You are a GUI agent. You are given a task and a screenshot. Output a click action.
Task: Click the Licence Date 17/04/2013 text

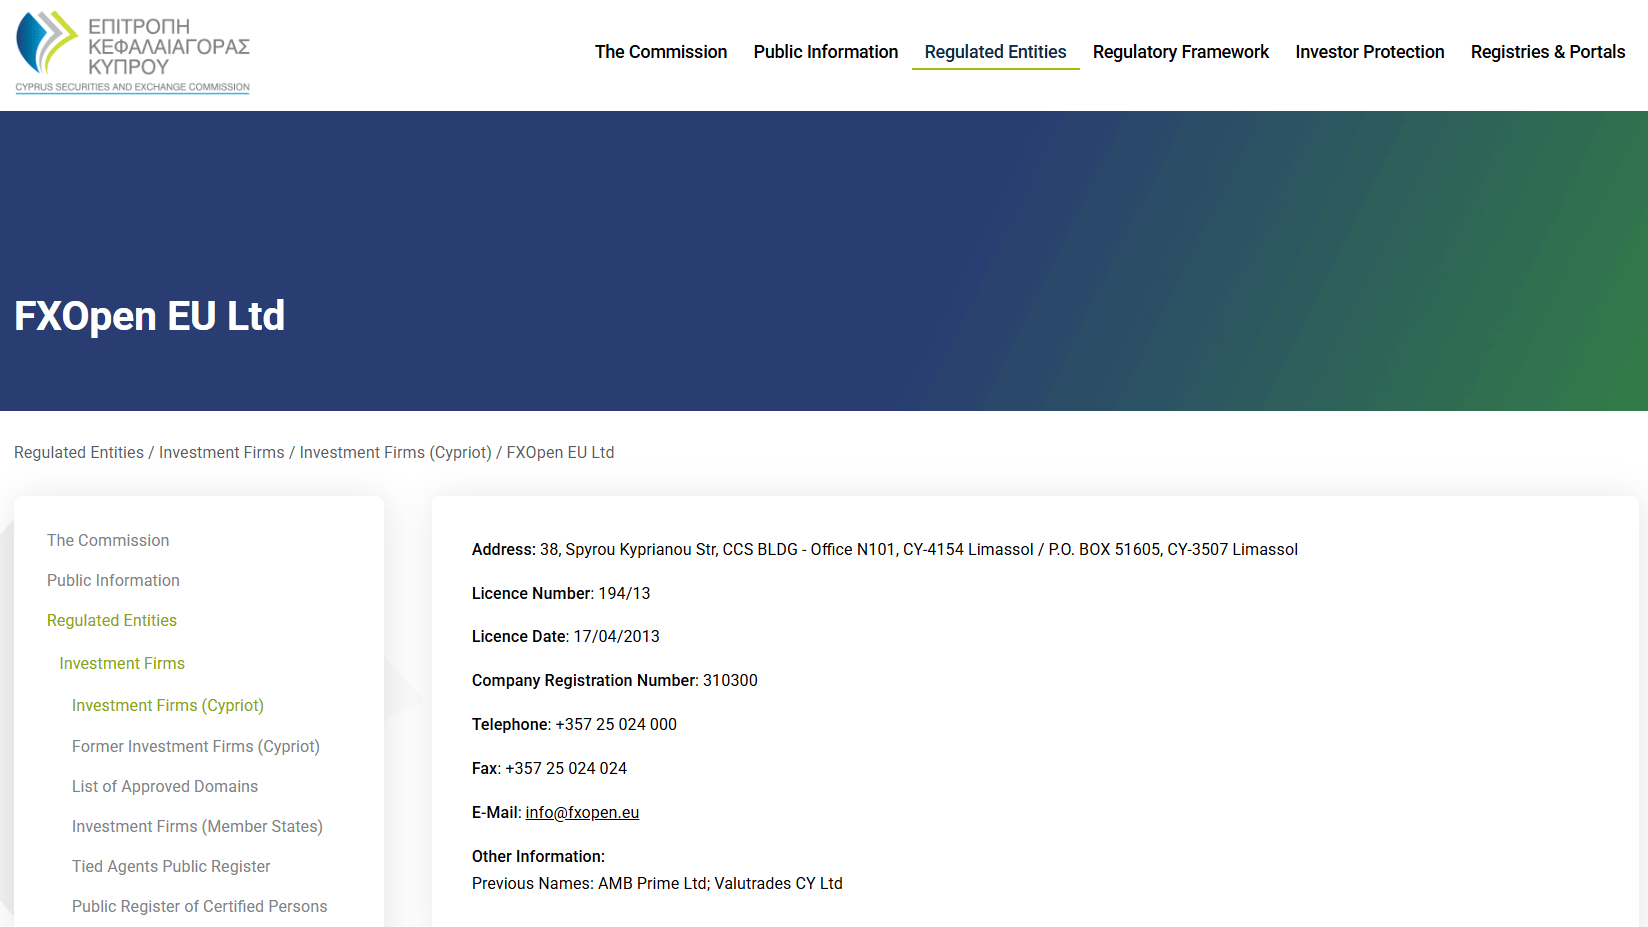[x=566, y=636]
